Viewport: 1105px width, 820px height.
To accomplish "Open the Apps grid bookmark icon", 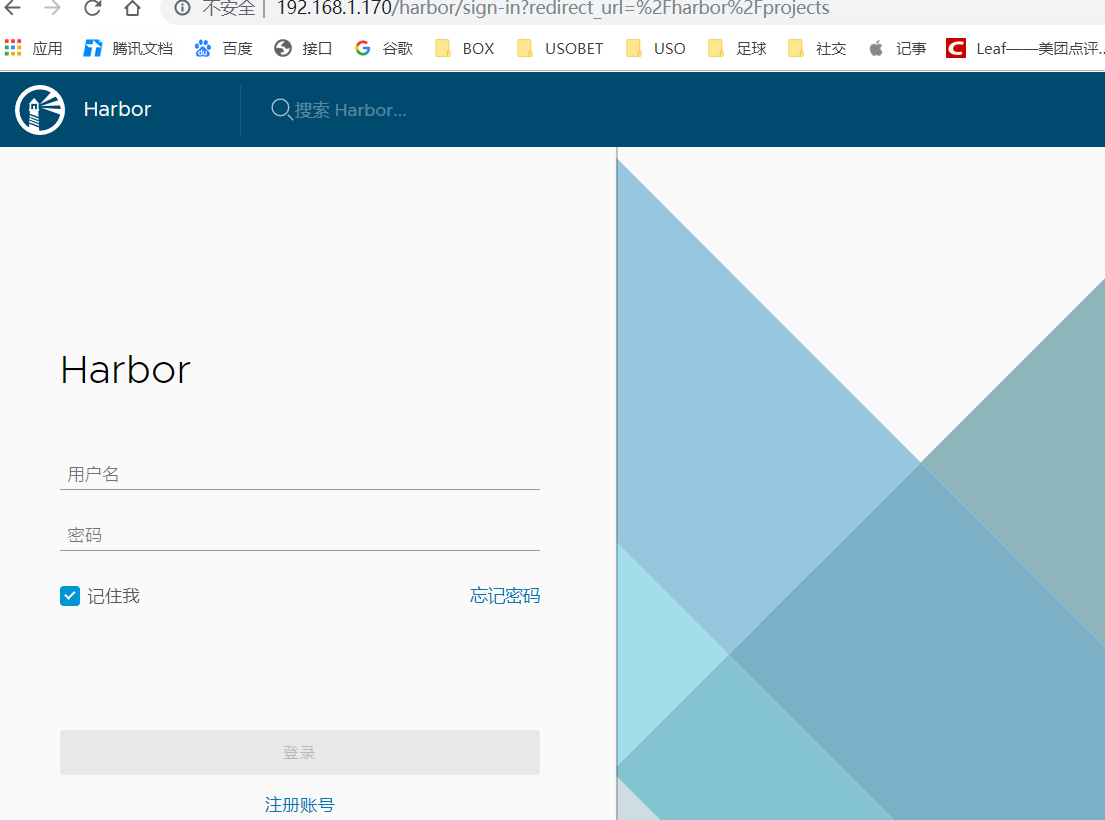I will (x=13, y=48).
